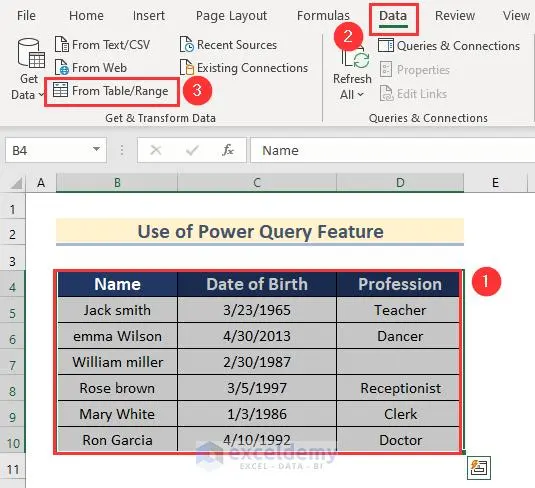
Task: Click the Recent Sources label
Action: click(237, 45)
